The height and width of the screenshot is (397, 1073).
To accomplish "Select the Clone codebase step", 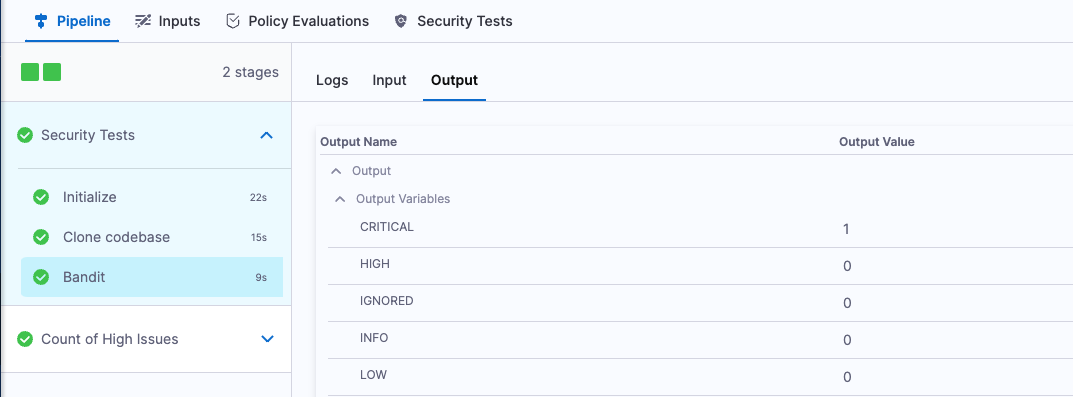I will click(x=151, y=237).
